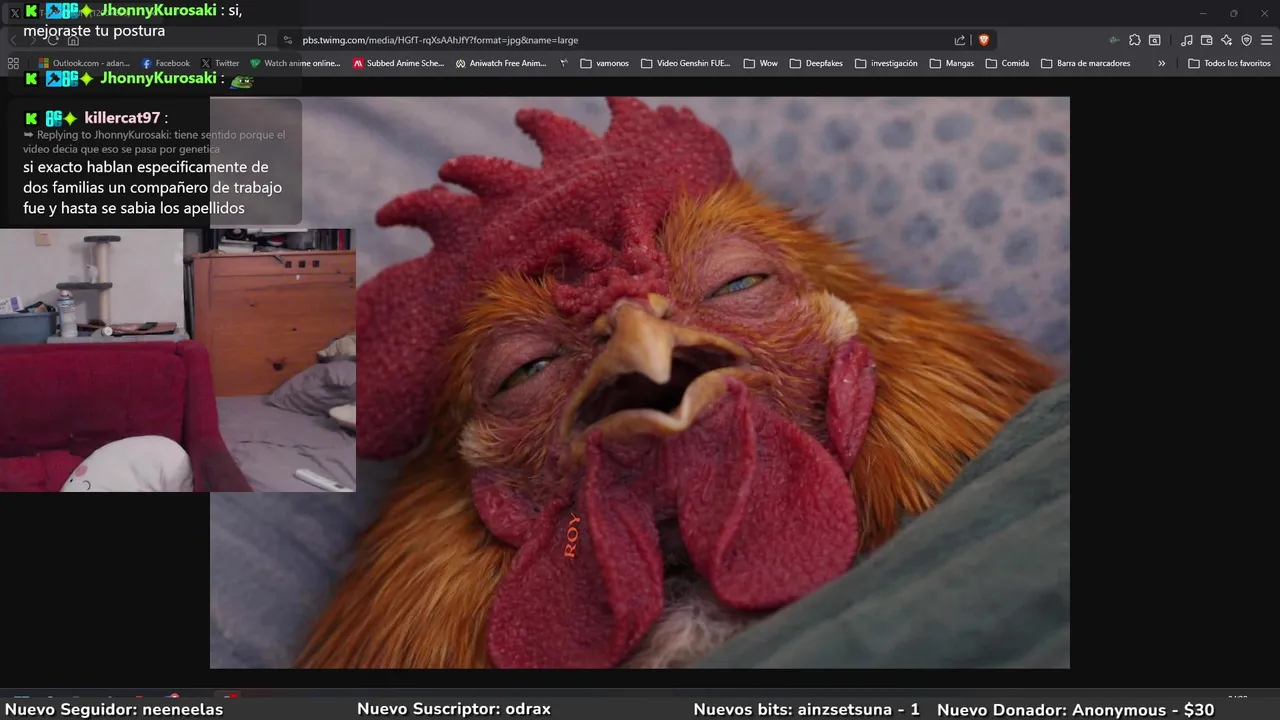Viewport: 1280px width, 720px height.
Task: Expand the Mangas bookmarks folder
Action: pos(952,63)
